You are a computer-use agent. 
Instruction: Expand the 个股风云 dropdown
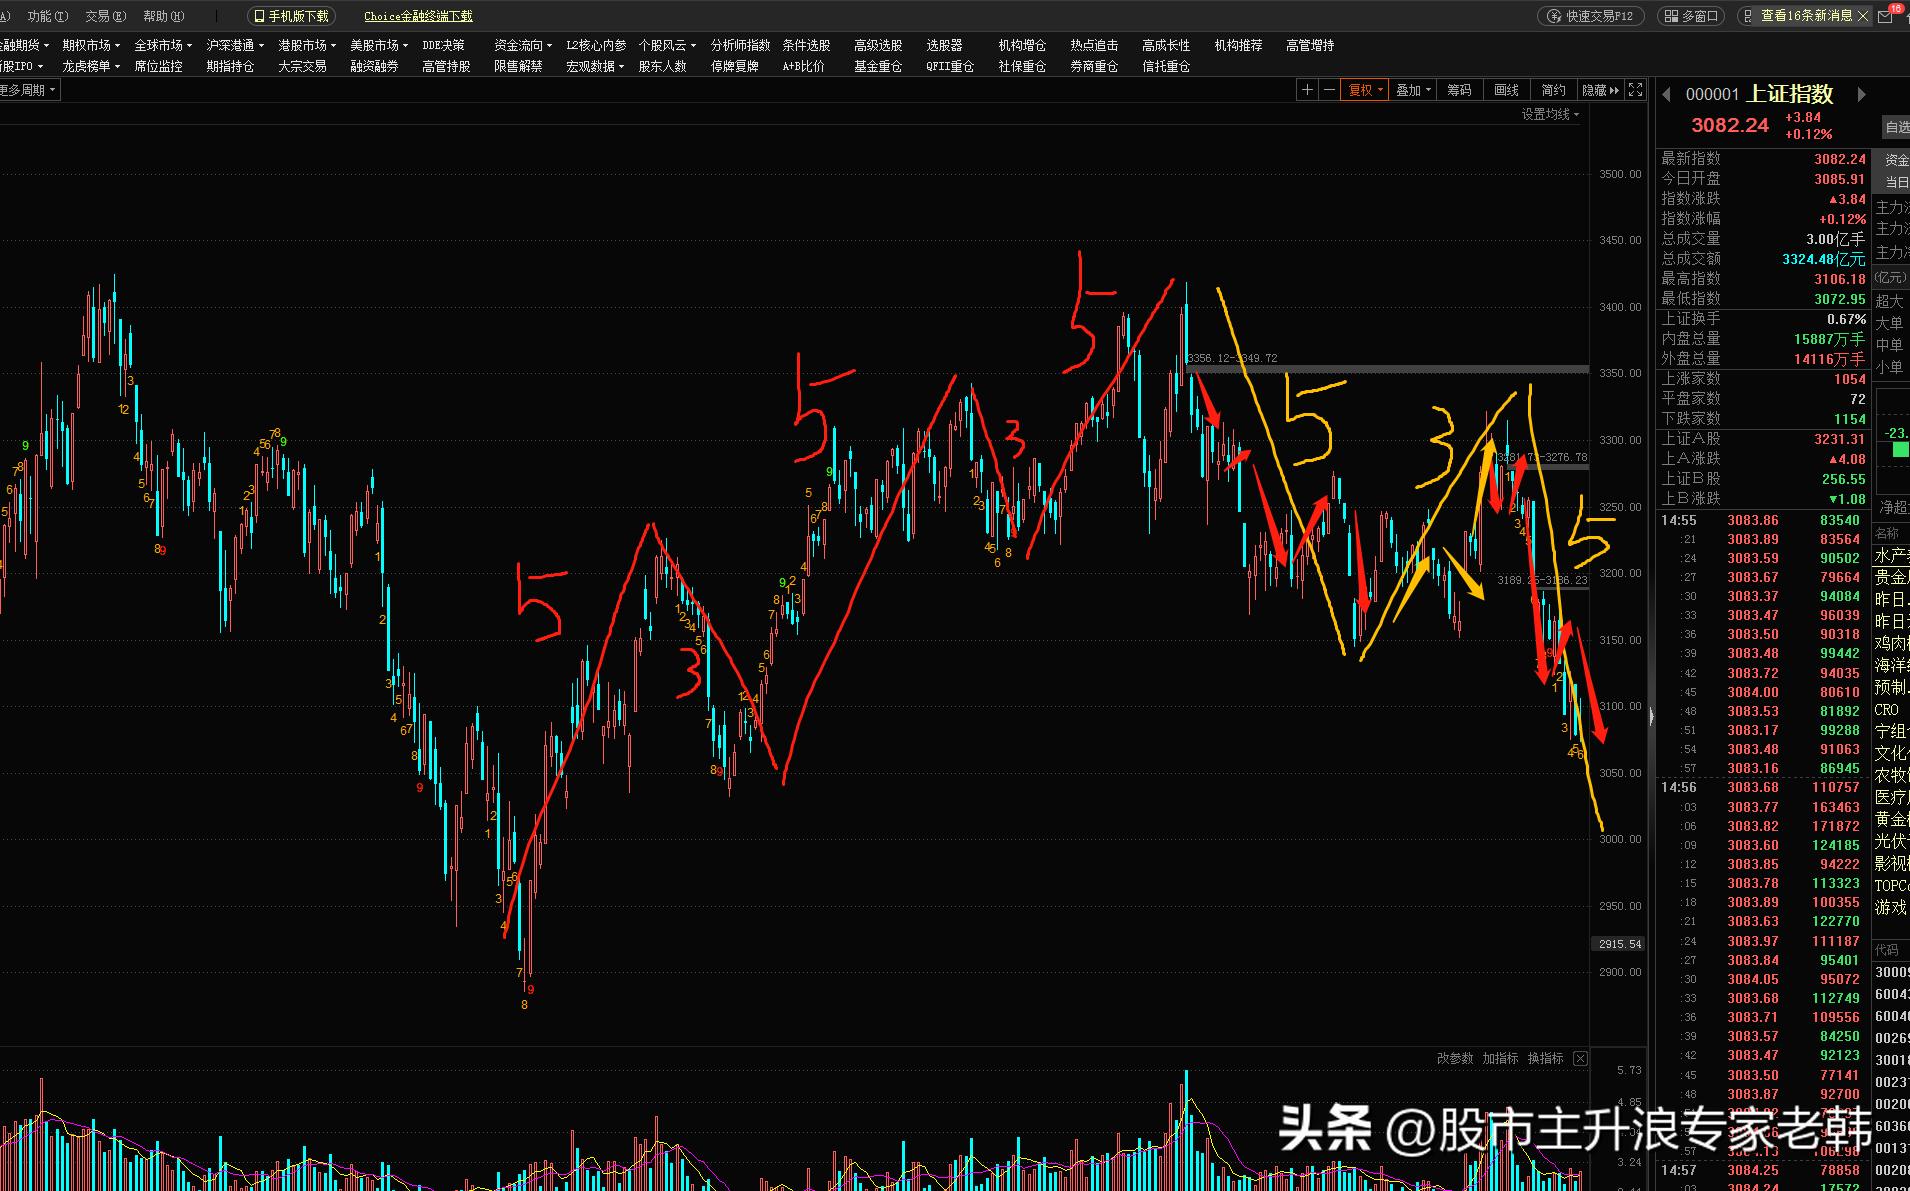(667, 45)
